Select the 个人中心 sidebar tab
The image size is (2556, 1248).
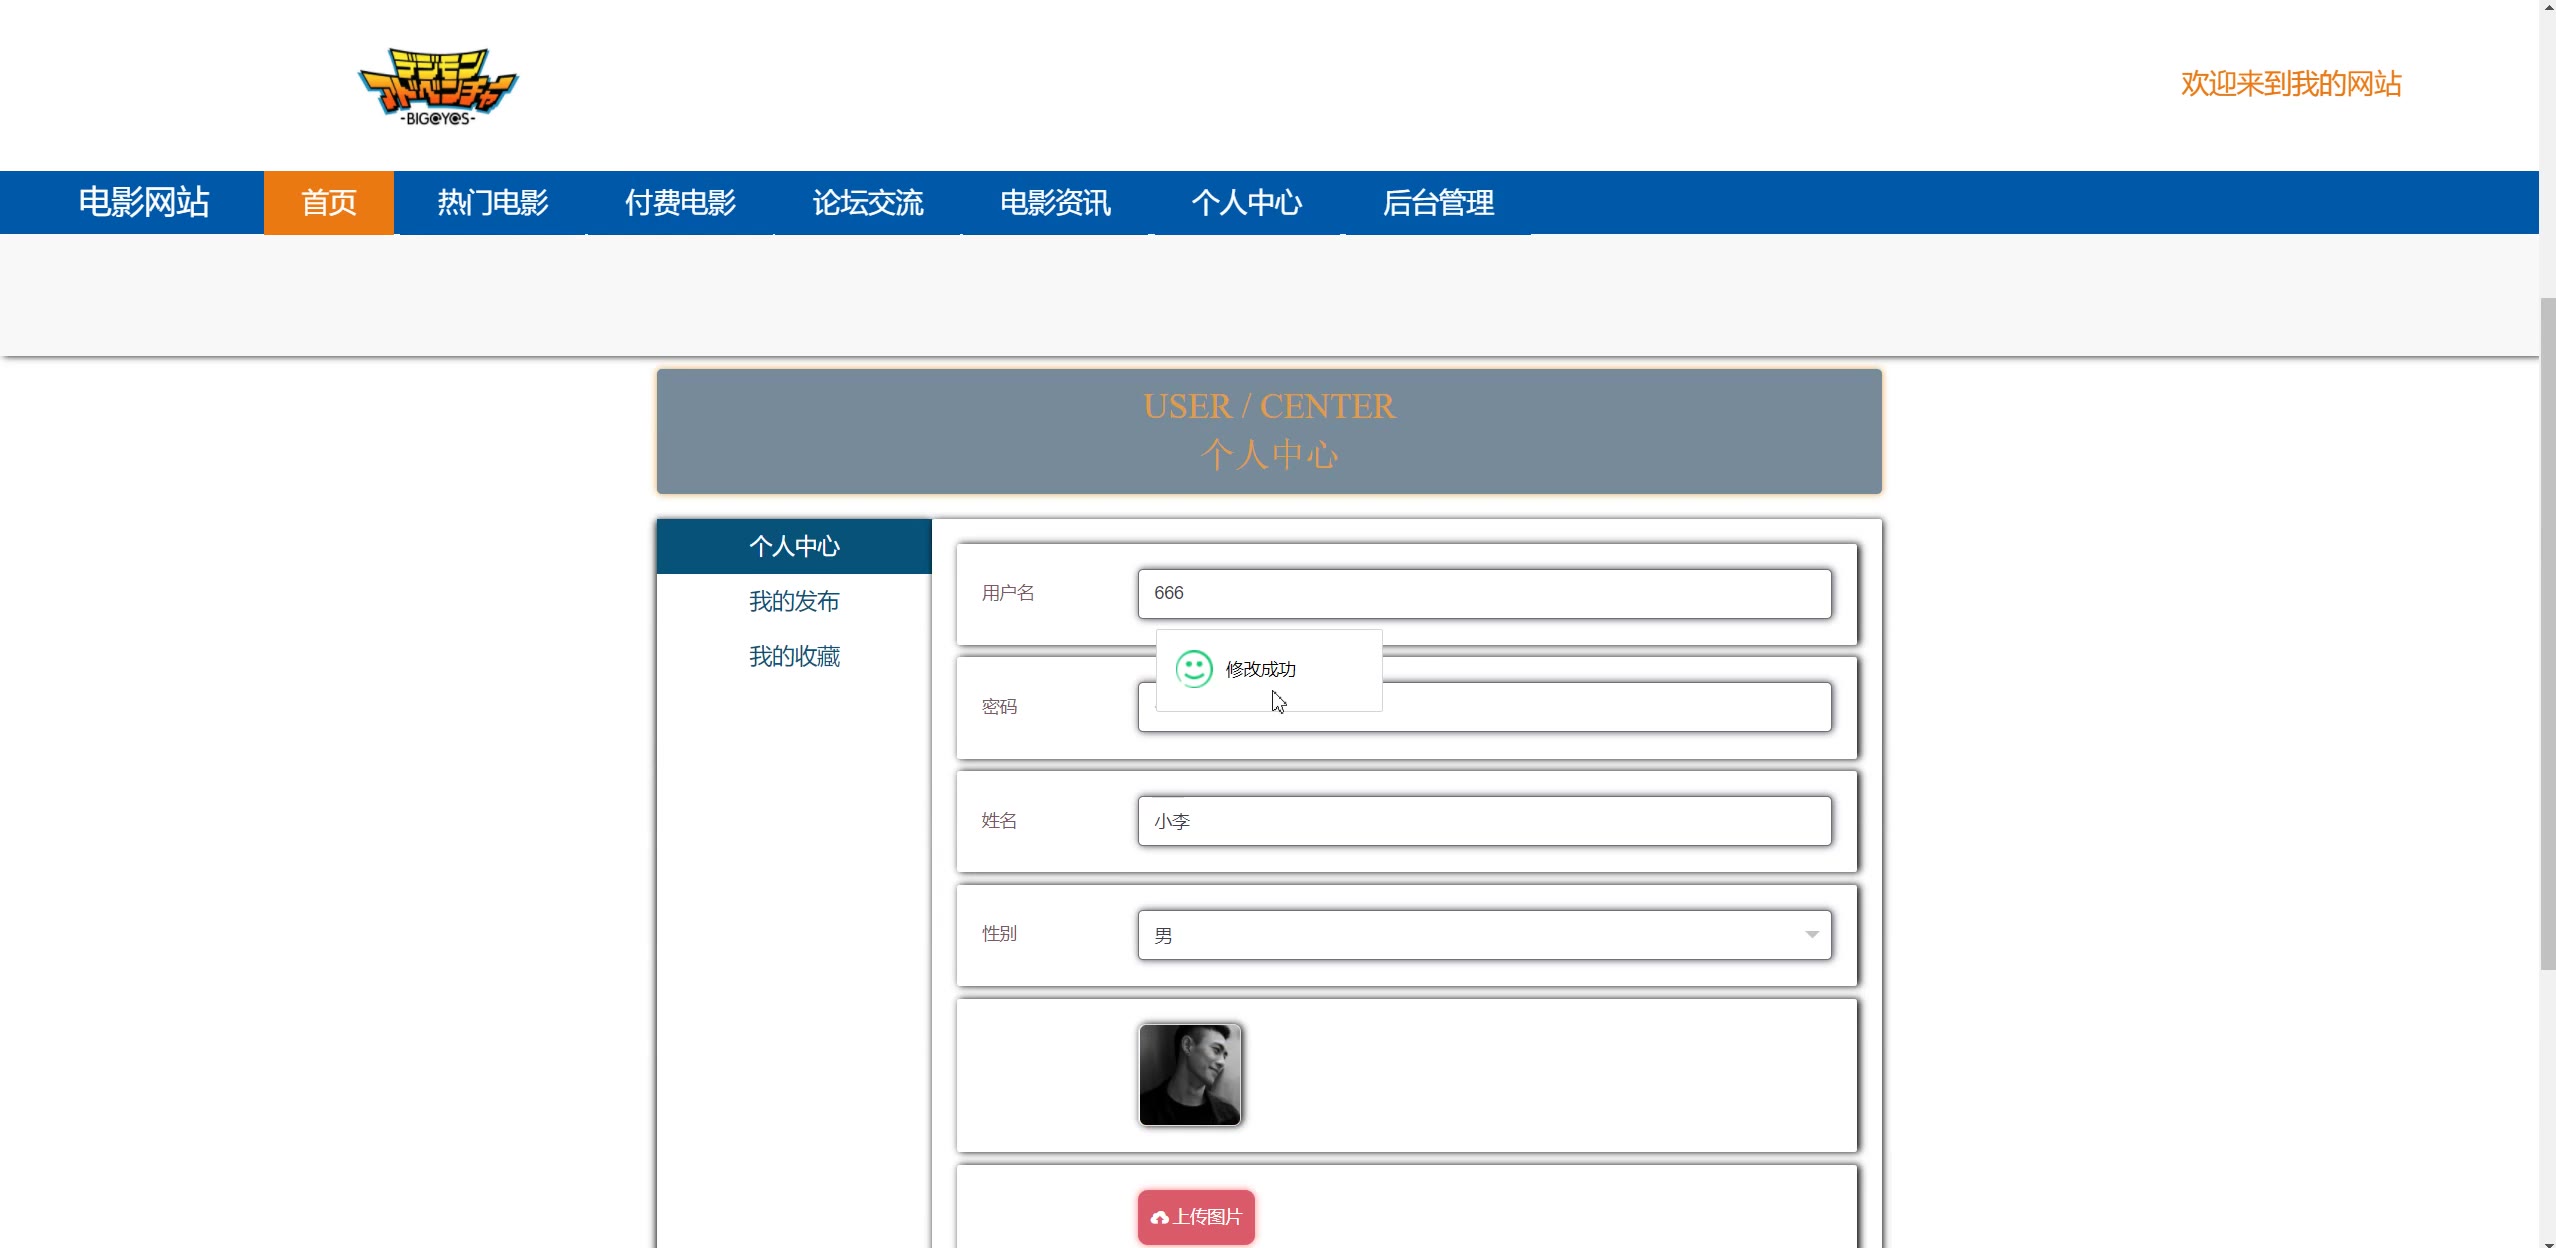[794, 546]
